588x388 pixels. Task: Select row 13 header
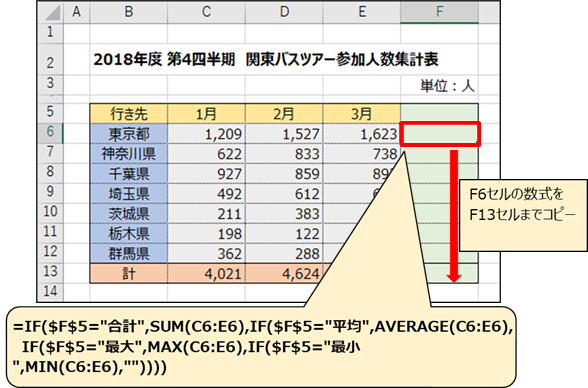point(51,273)
